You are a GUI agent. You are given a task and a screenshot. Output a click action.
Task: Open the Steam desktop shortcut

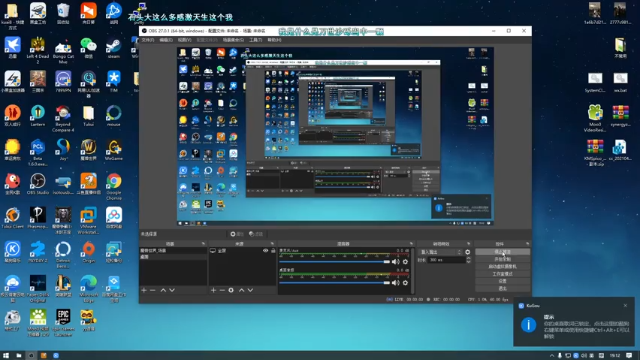pos(114,48)
